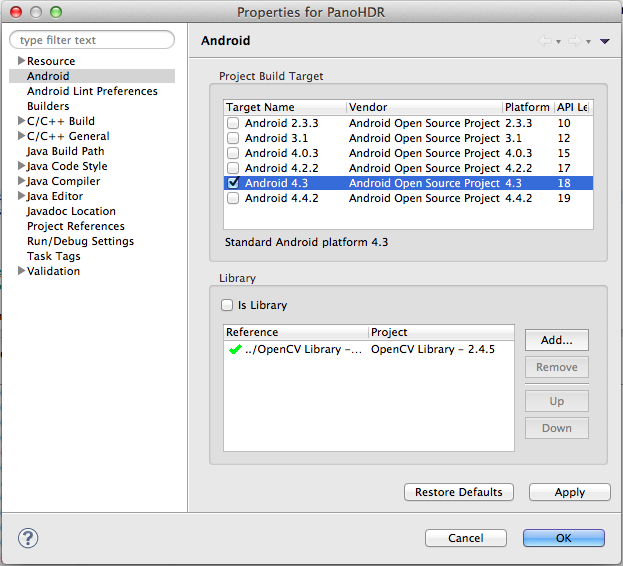This screenshot has width=623, height=566.
Task: Click the 'OpenCV Library - 2.4.5' project cell
Action: [x=433, y=349]
